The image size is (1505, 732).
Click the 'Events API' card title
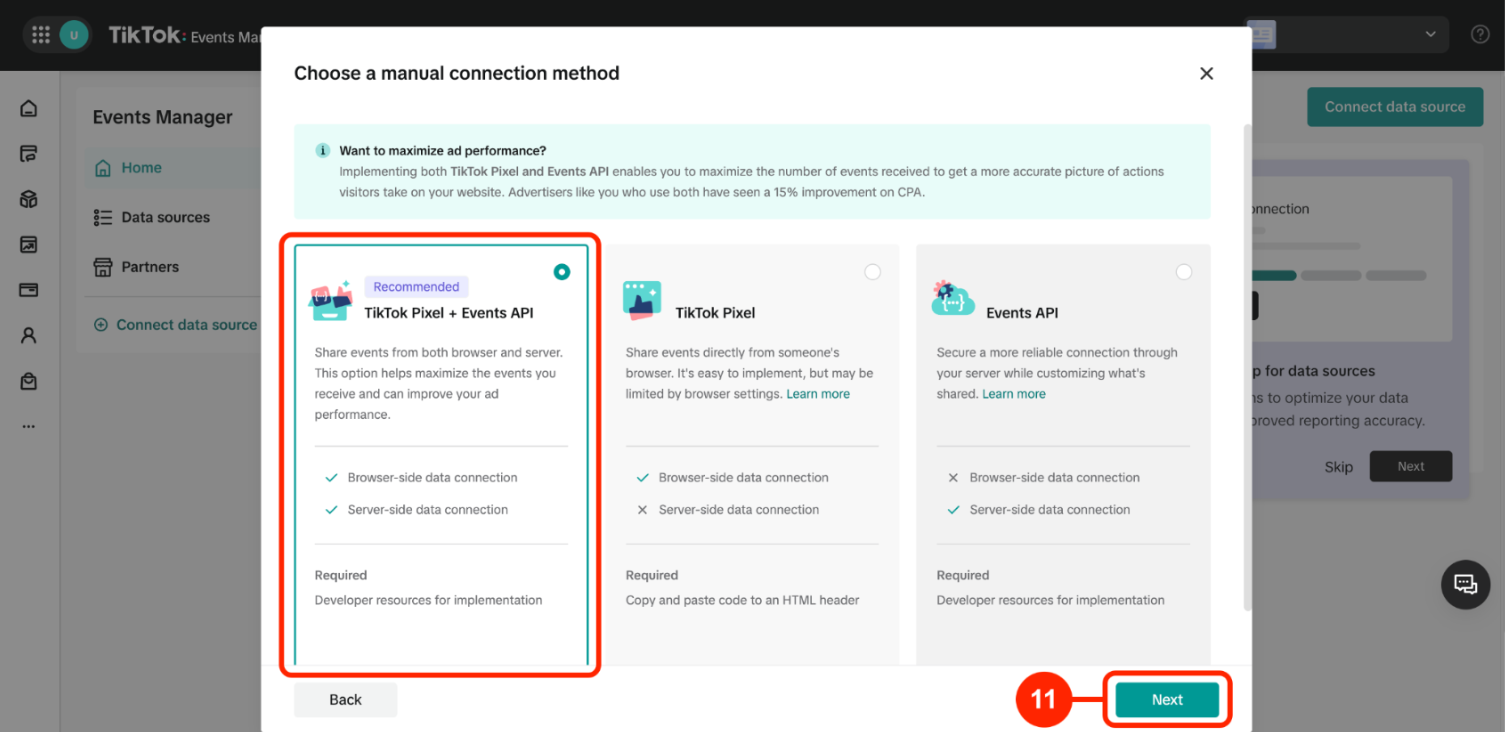1022,313
